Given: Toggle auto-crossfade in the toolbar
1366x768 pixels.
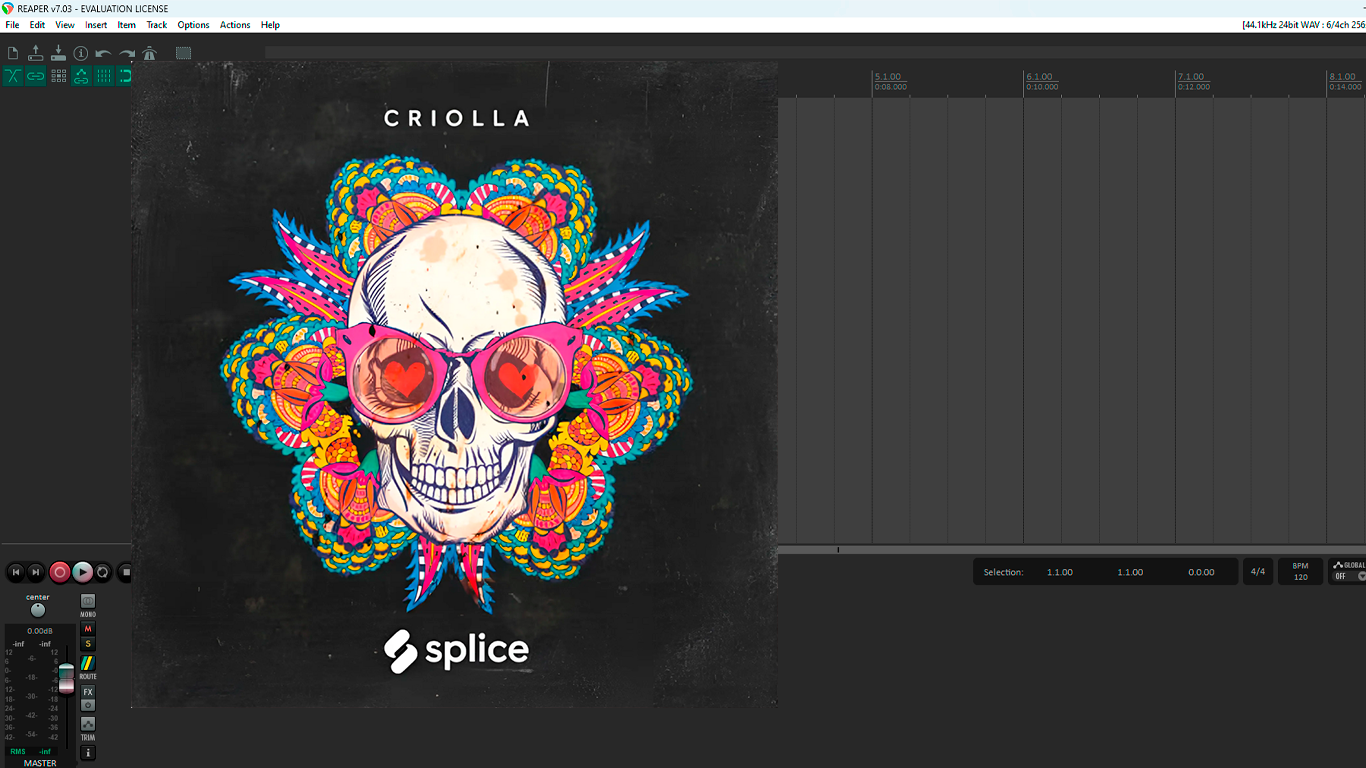Looking at the screenshot, I should coord(13,76).
